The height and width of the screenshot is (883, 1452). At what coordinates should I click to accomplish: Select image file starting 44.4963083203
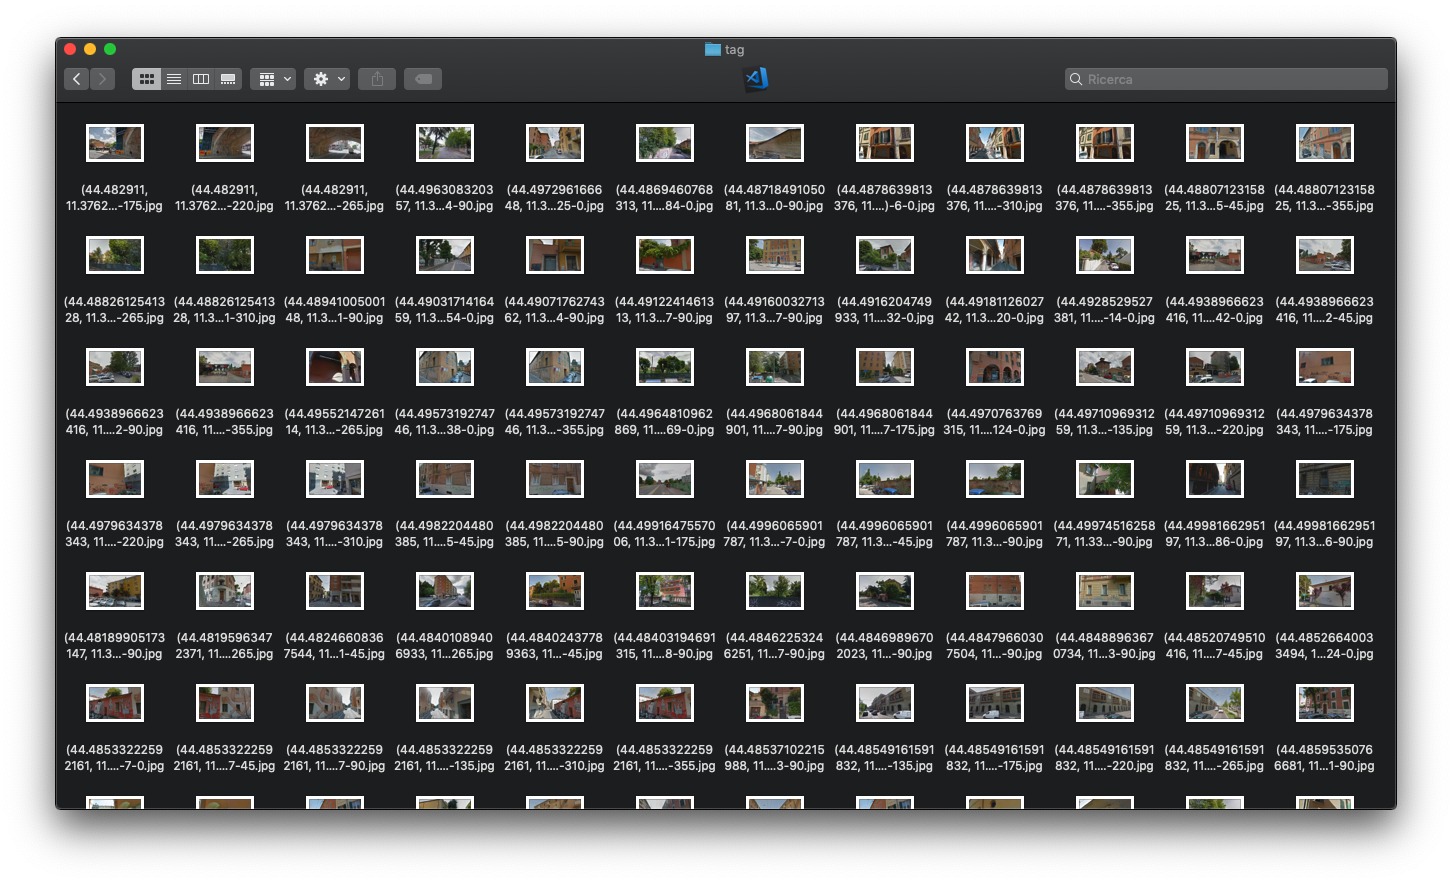pyautogui.click(x=445, y=143)
